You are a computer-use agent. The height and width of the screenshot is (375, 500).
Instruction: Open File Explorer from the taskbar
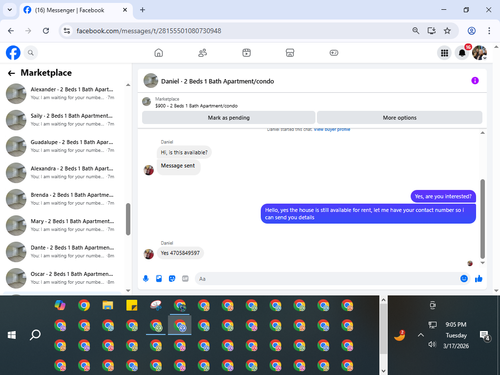tap(108, 305)
